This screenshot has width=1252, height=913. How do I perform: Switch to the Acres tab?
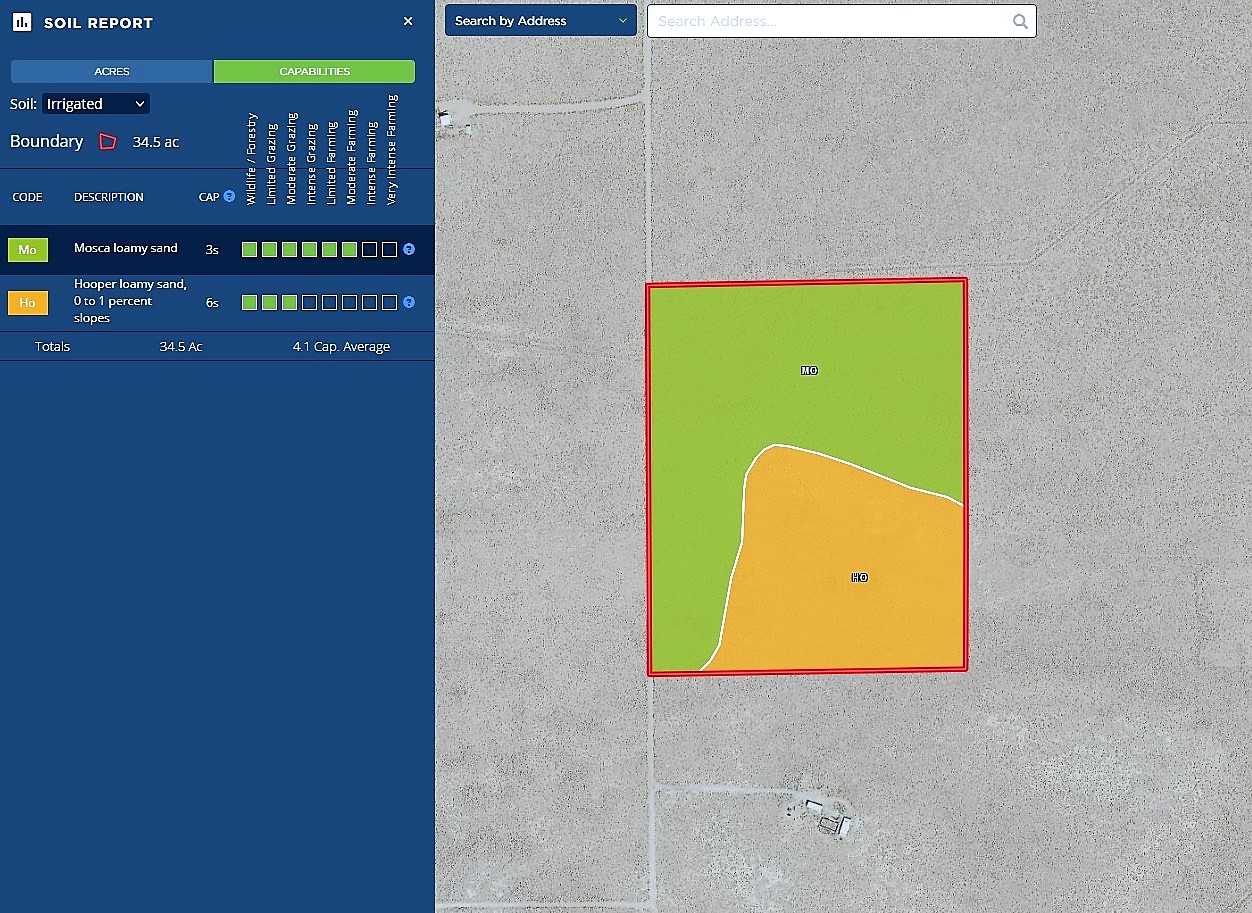tap(112, 72)
